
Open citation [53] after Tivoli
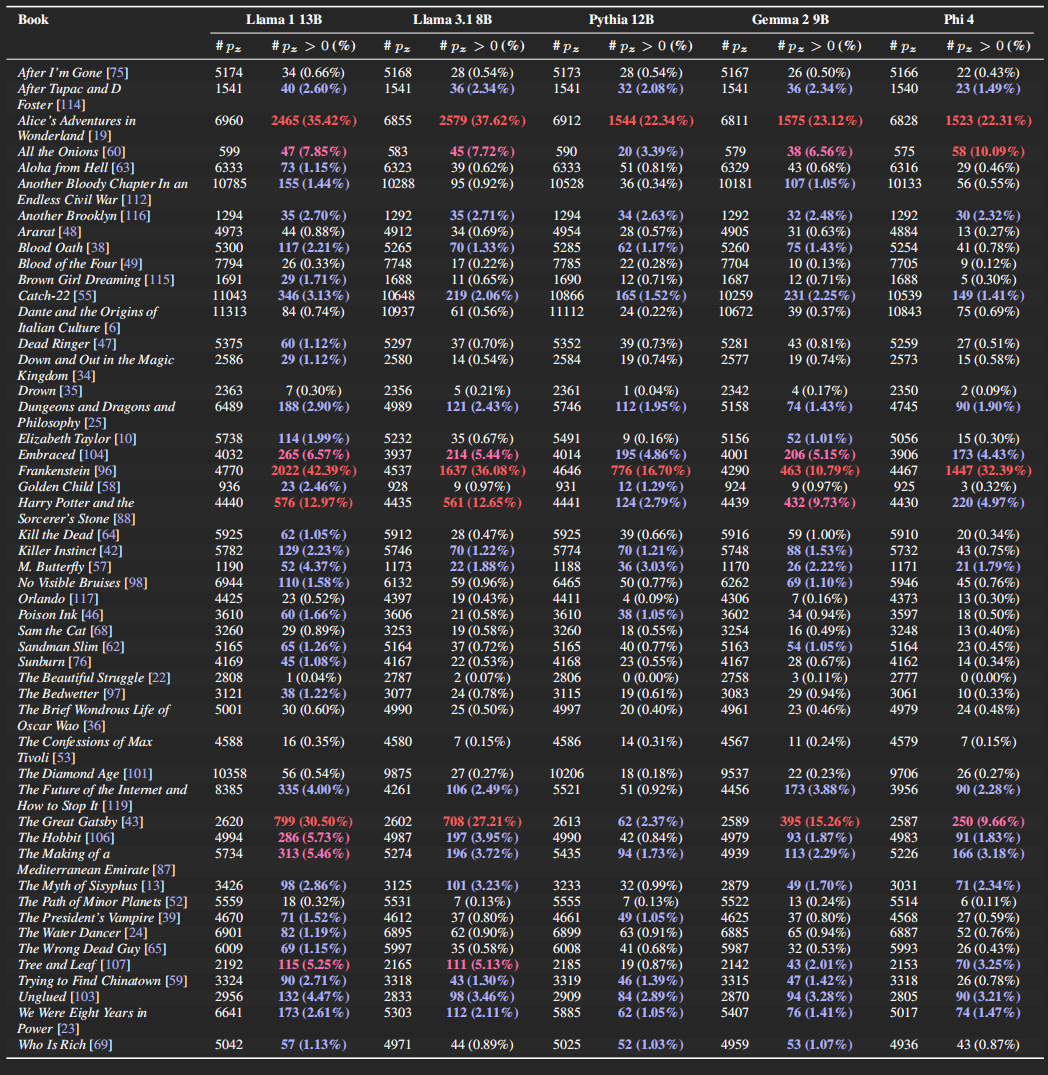pyautogui.click(x=64, y=758)
